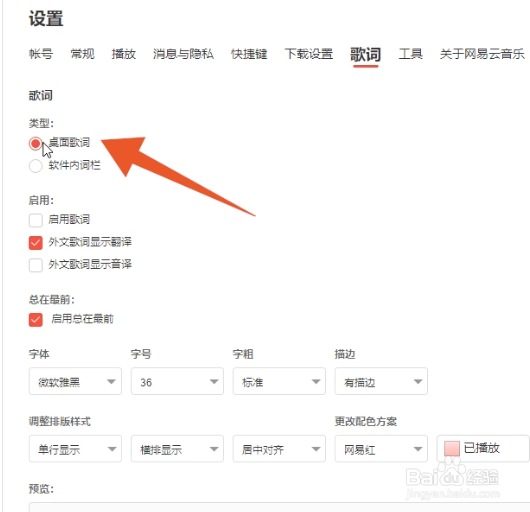The height and width of the screenshot is (512, 530).
Task: Click the 启用歌词 label text
Action: tap(69, 219)
